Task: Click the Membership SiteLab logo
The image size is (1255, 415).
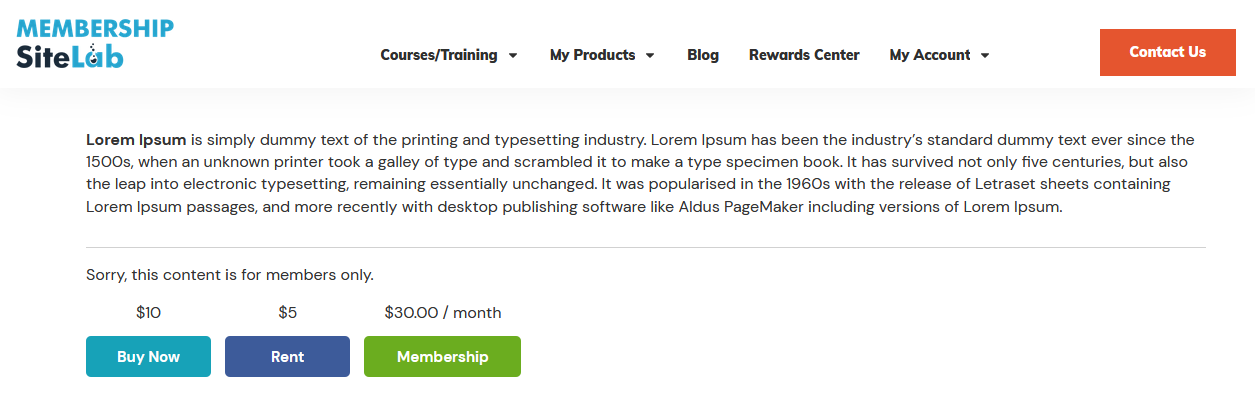Action: pos(95,44)
